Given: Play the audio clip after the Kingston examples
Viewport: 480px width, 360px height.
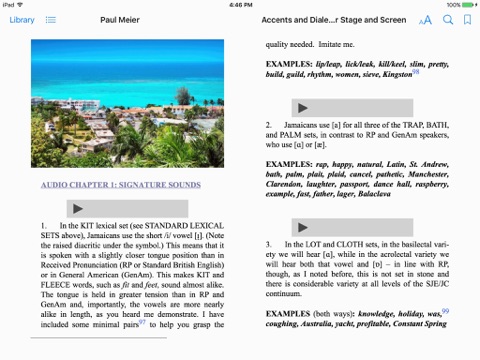Looking at the screenshot, I should pyautogui.click(x=303, y=108).
